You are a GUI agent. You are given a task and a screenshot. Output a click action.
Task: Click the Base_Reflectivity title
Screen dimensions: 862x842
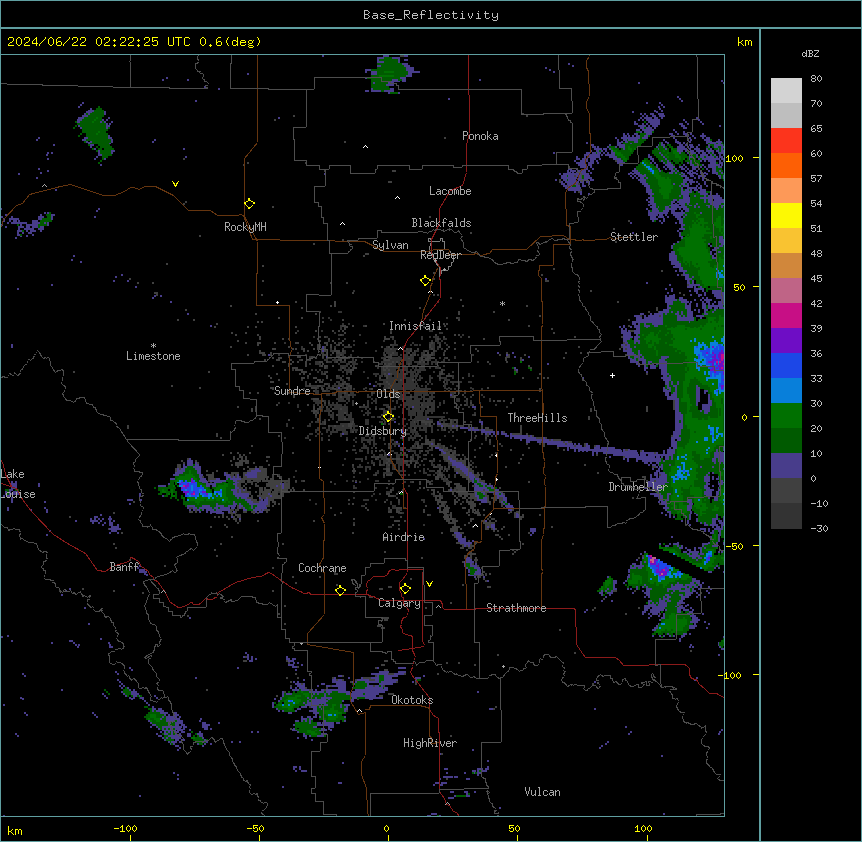point(431,15)
